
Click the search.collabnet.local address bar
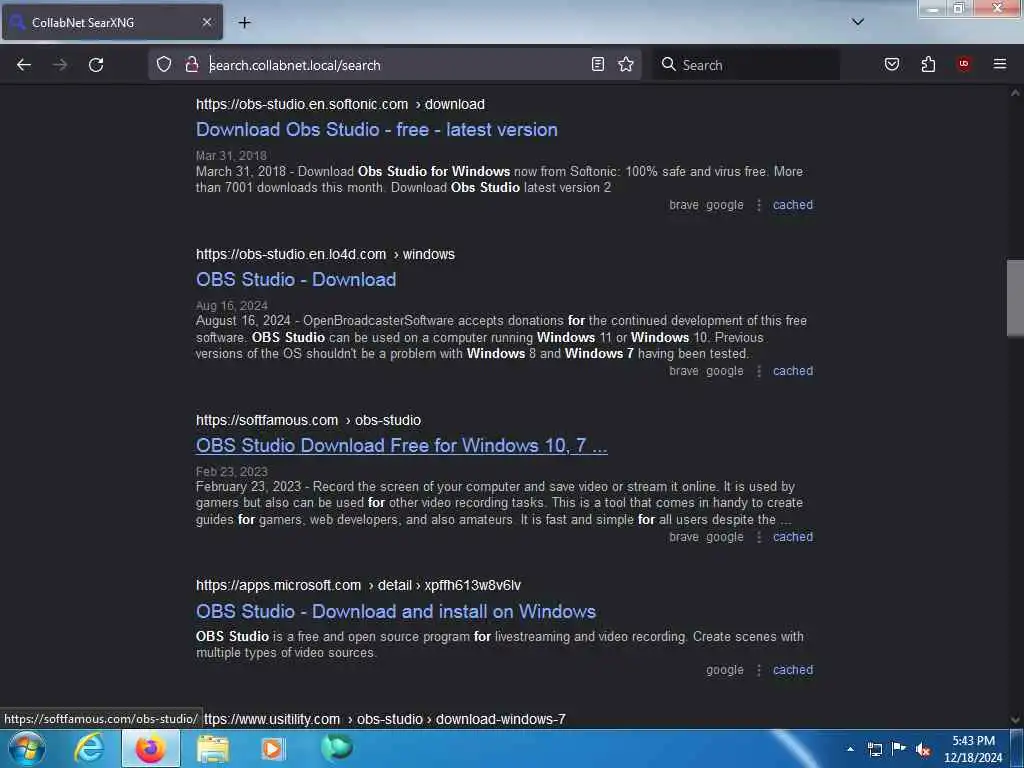395,65
